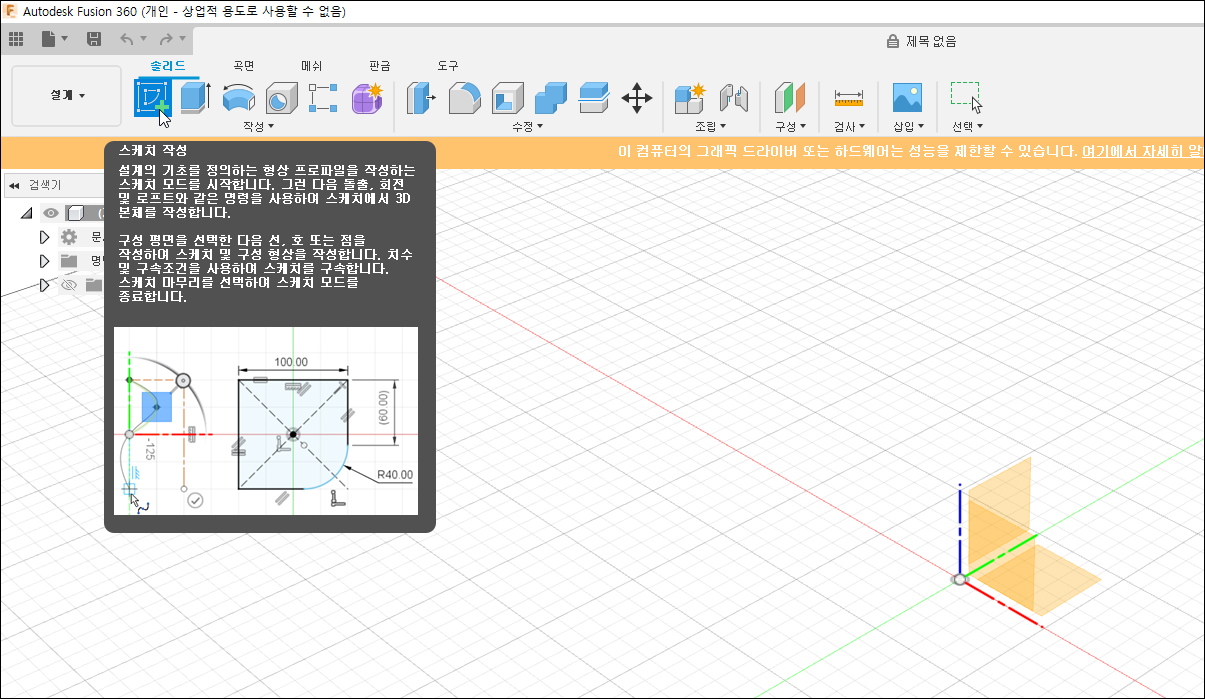1205x699 pixels.
Task: Open redo history dropdown arrow
Action: tap(183, 39)
